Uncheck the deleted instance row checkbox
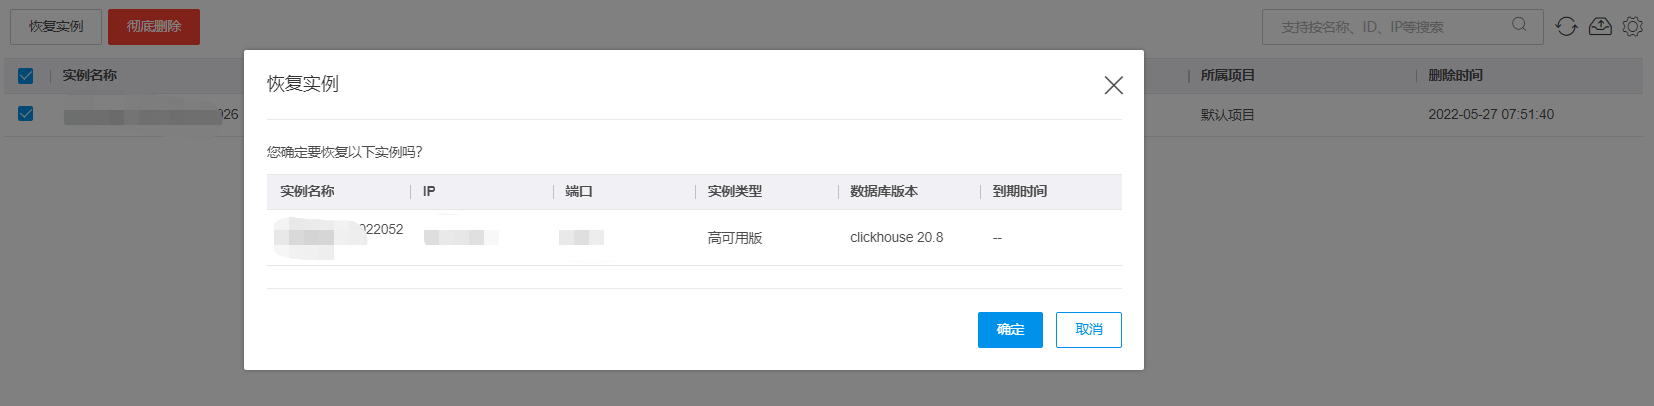The width and height of the screenshot is (1654, 406). tap(26, 114)
